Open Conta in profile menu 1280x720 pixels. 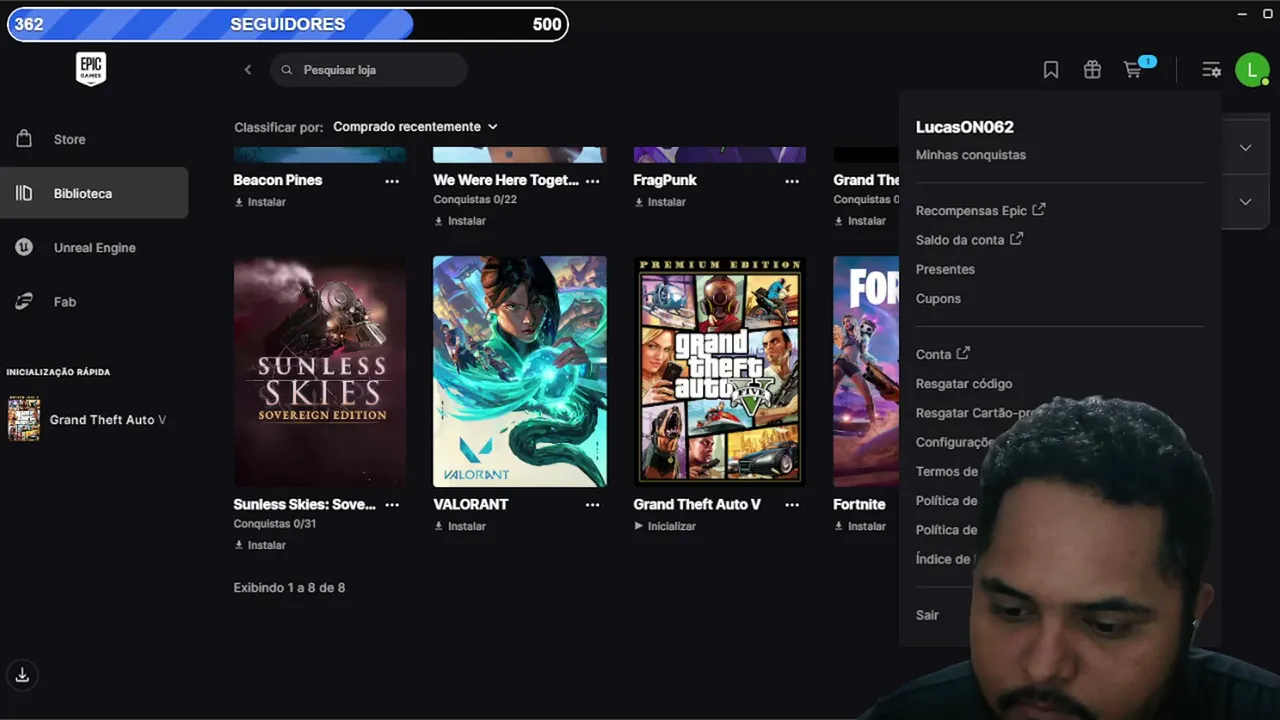(x=942, y=354)
